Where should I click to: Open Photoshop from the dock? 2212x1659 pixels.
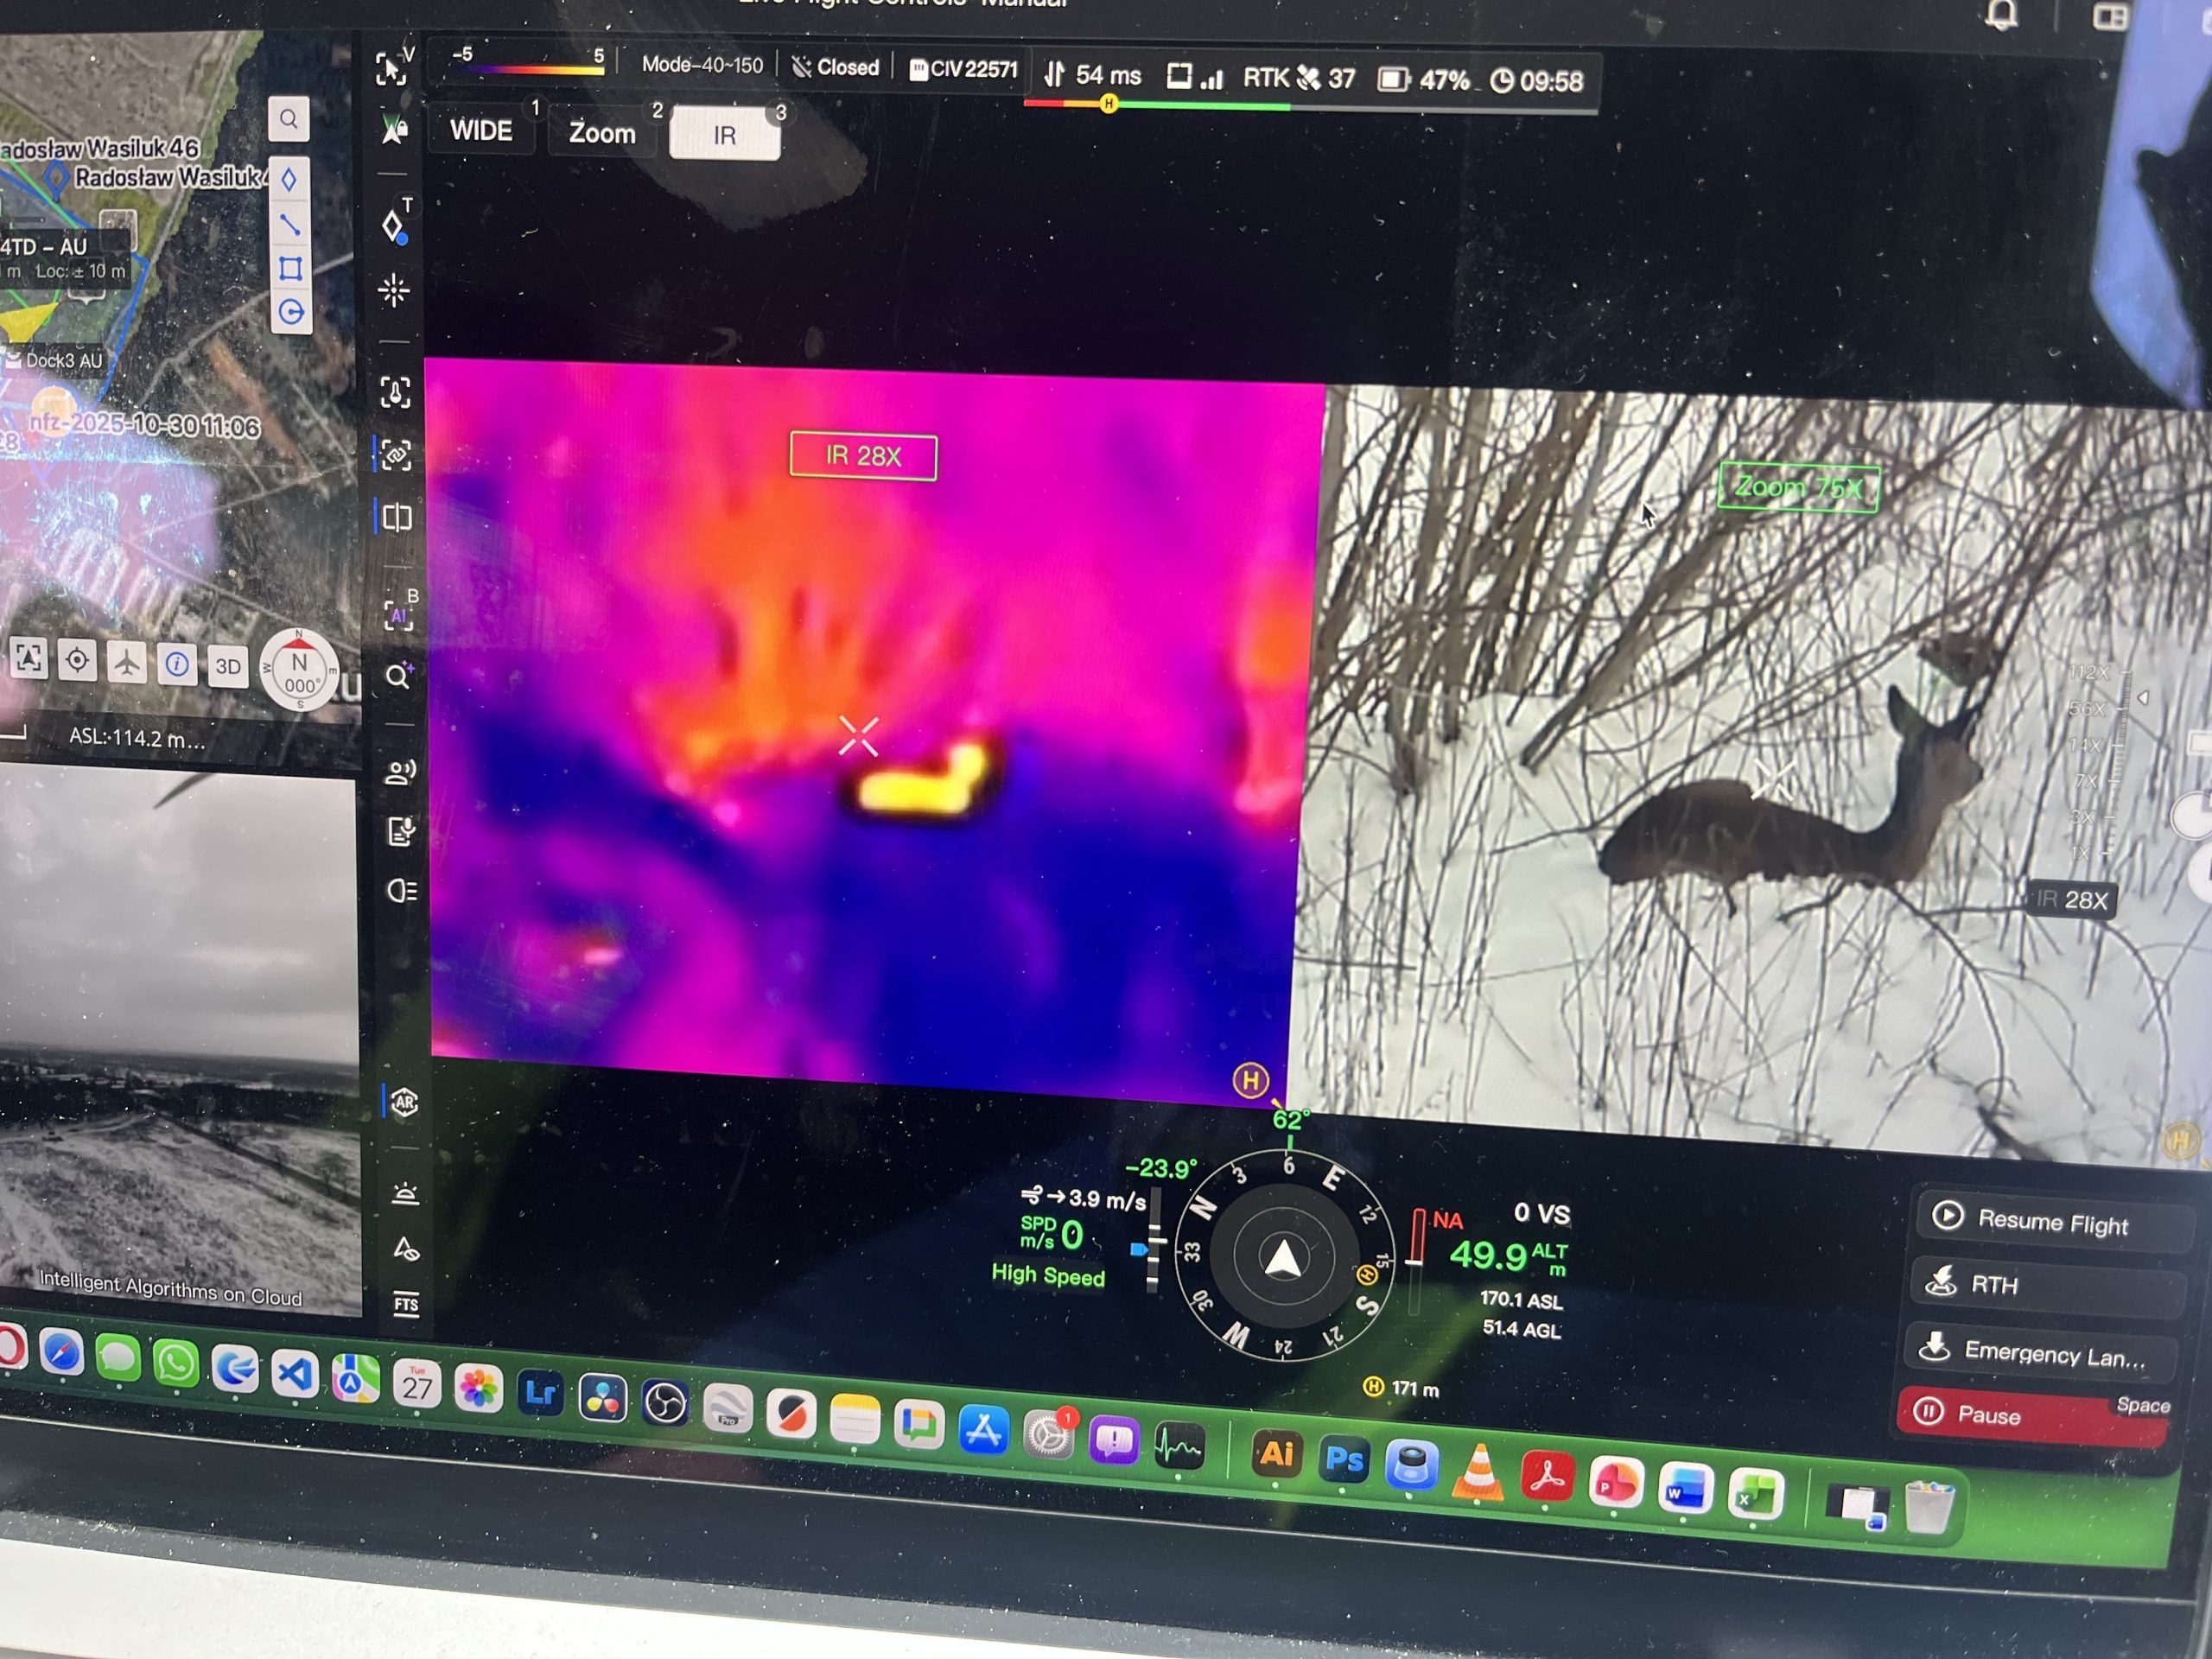tap(1344, 1461)
